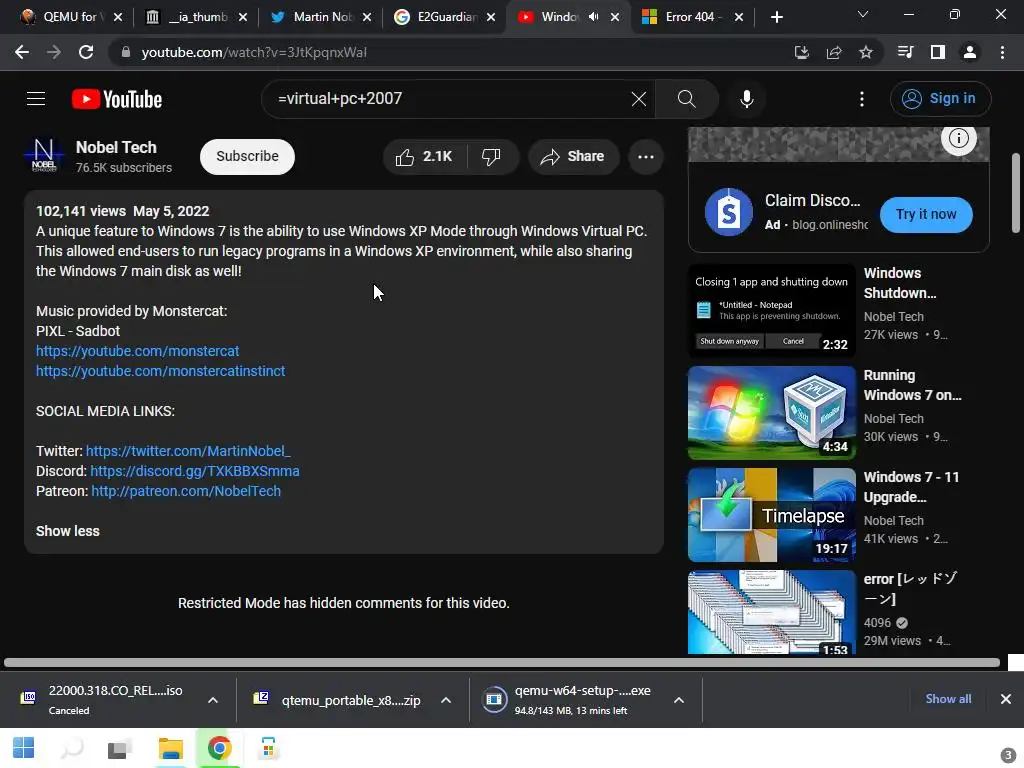The width and height of the screenshot is (1024, 768).
Task: Open Running Windows 7 video thumbnail
Action: click(771, 413)
